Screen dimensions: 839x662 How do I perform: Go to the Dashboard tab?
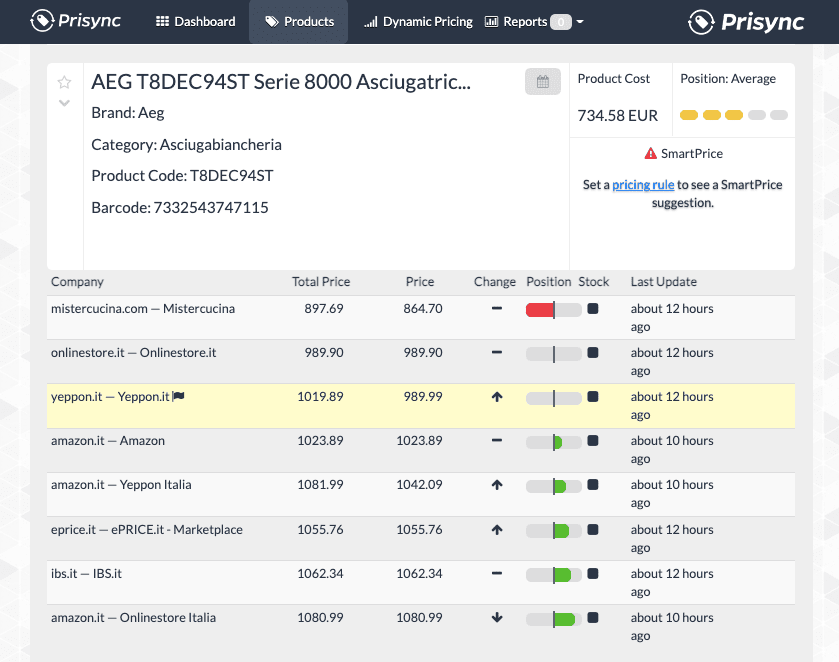196,21
